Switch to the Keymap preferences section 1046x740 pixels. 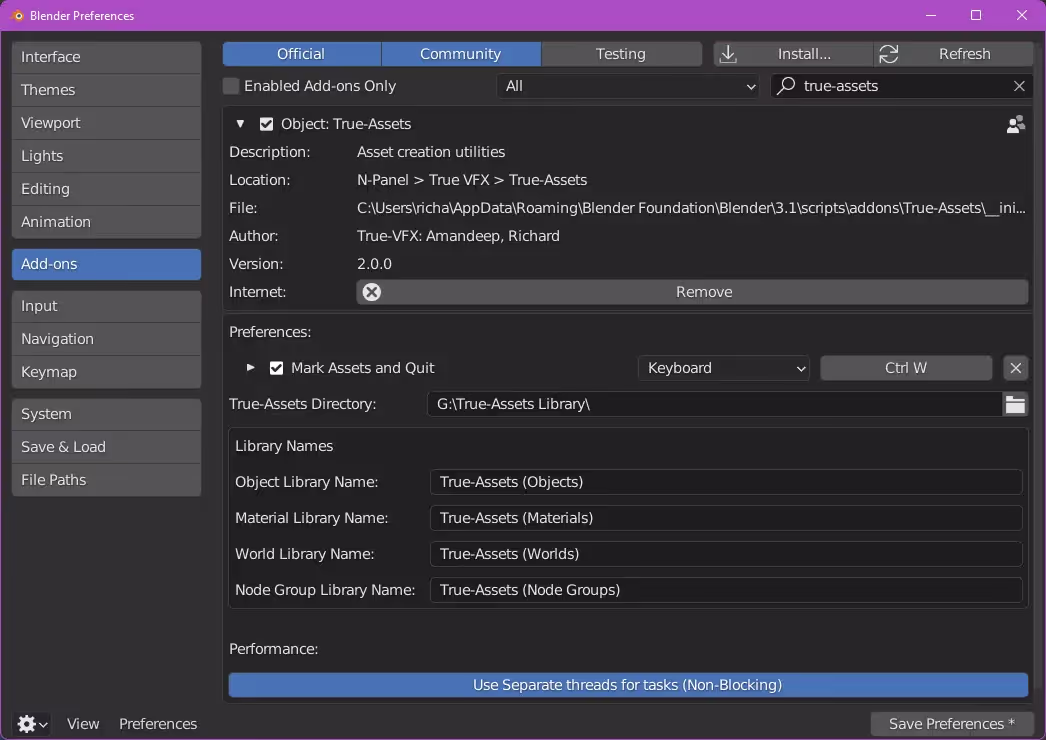106,372
